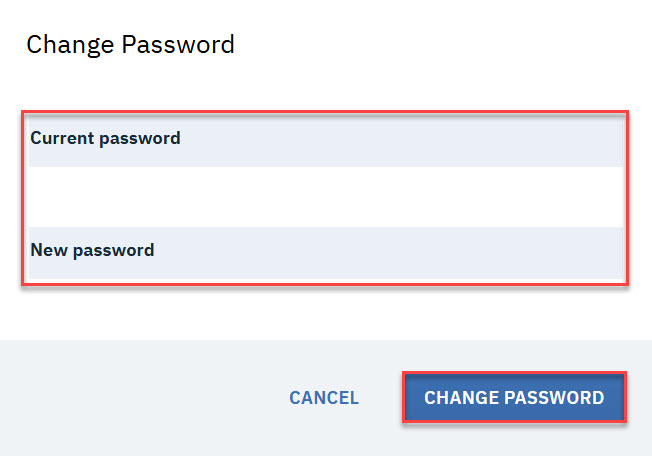
Task: Click the CANCEL link
Action: click(x=324, y=398)
